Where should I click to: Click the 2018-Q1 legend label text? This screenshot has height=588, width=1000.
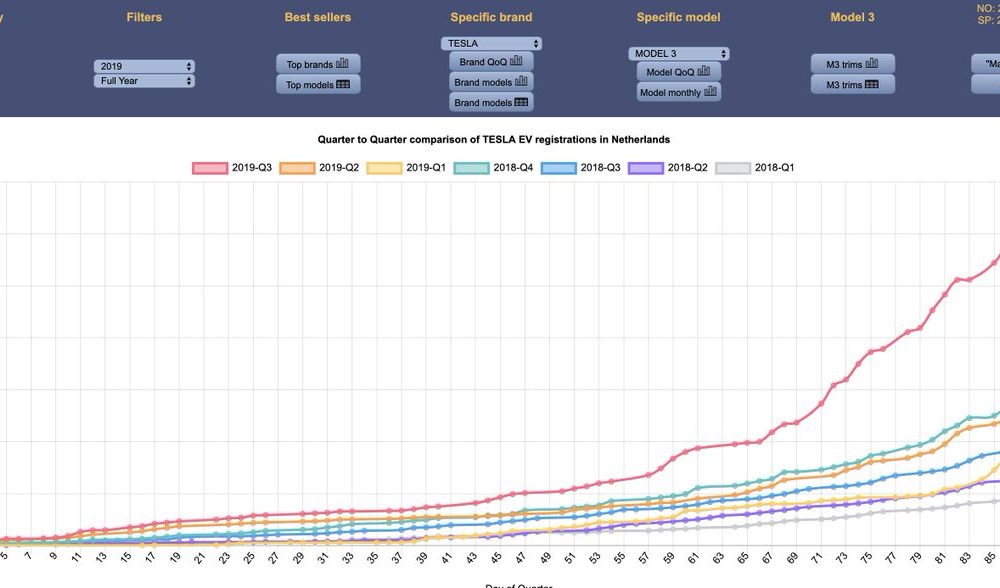(x=775, y=168)
